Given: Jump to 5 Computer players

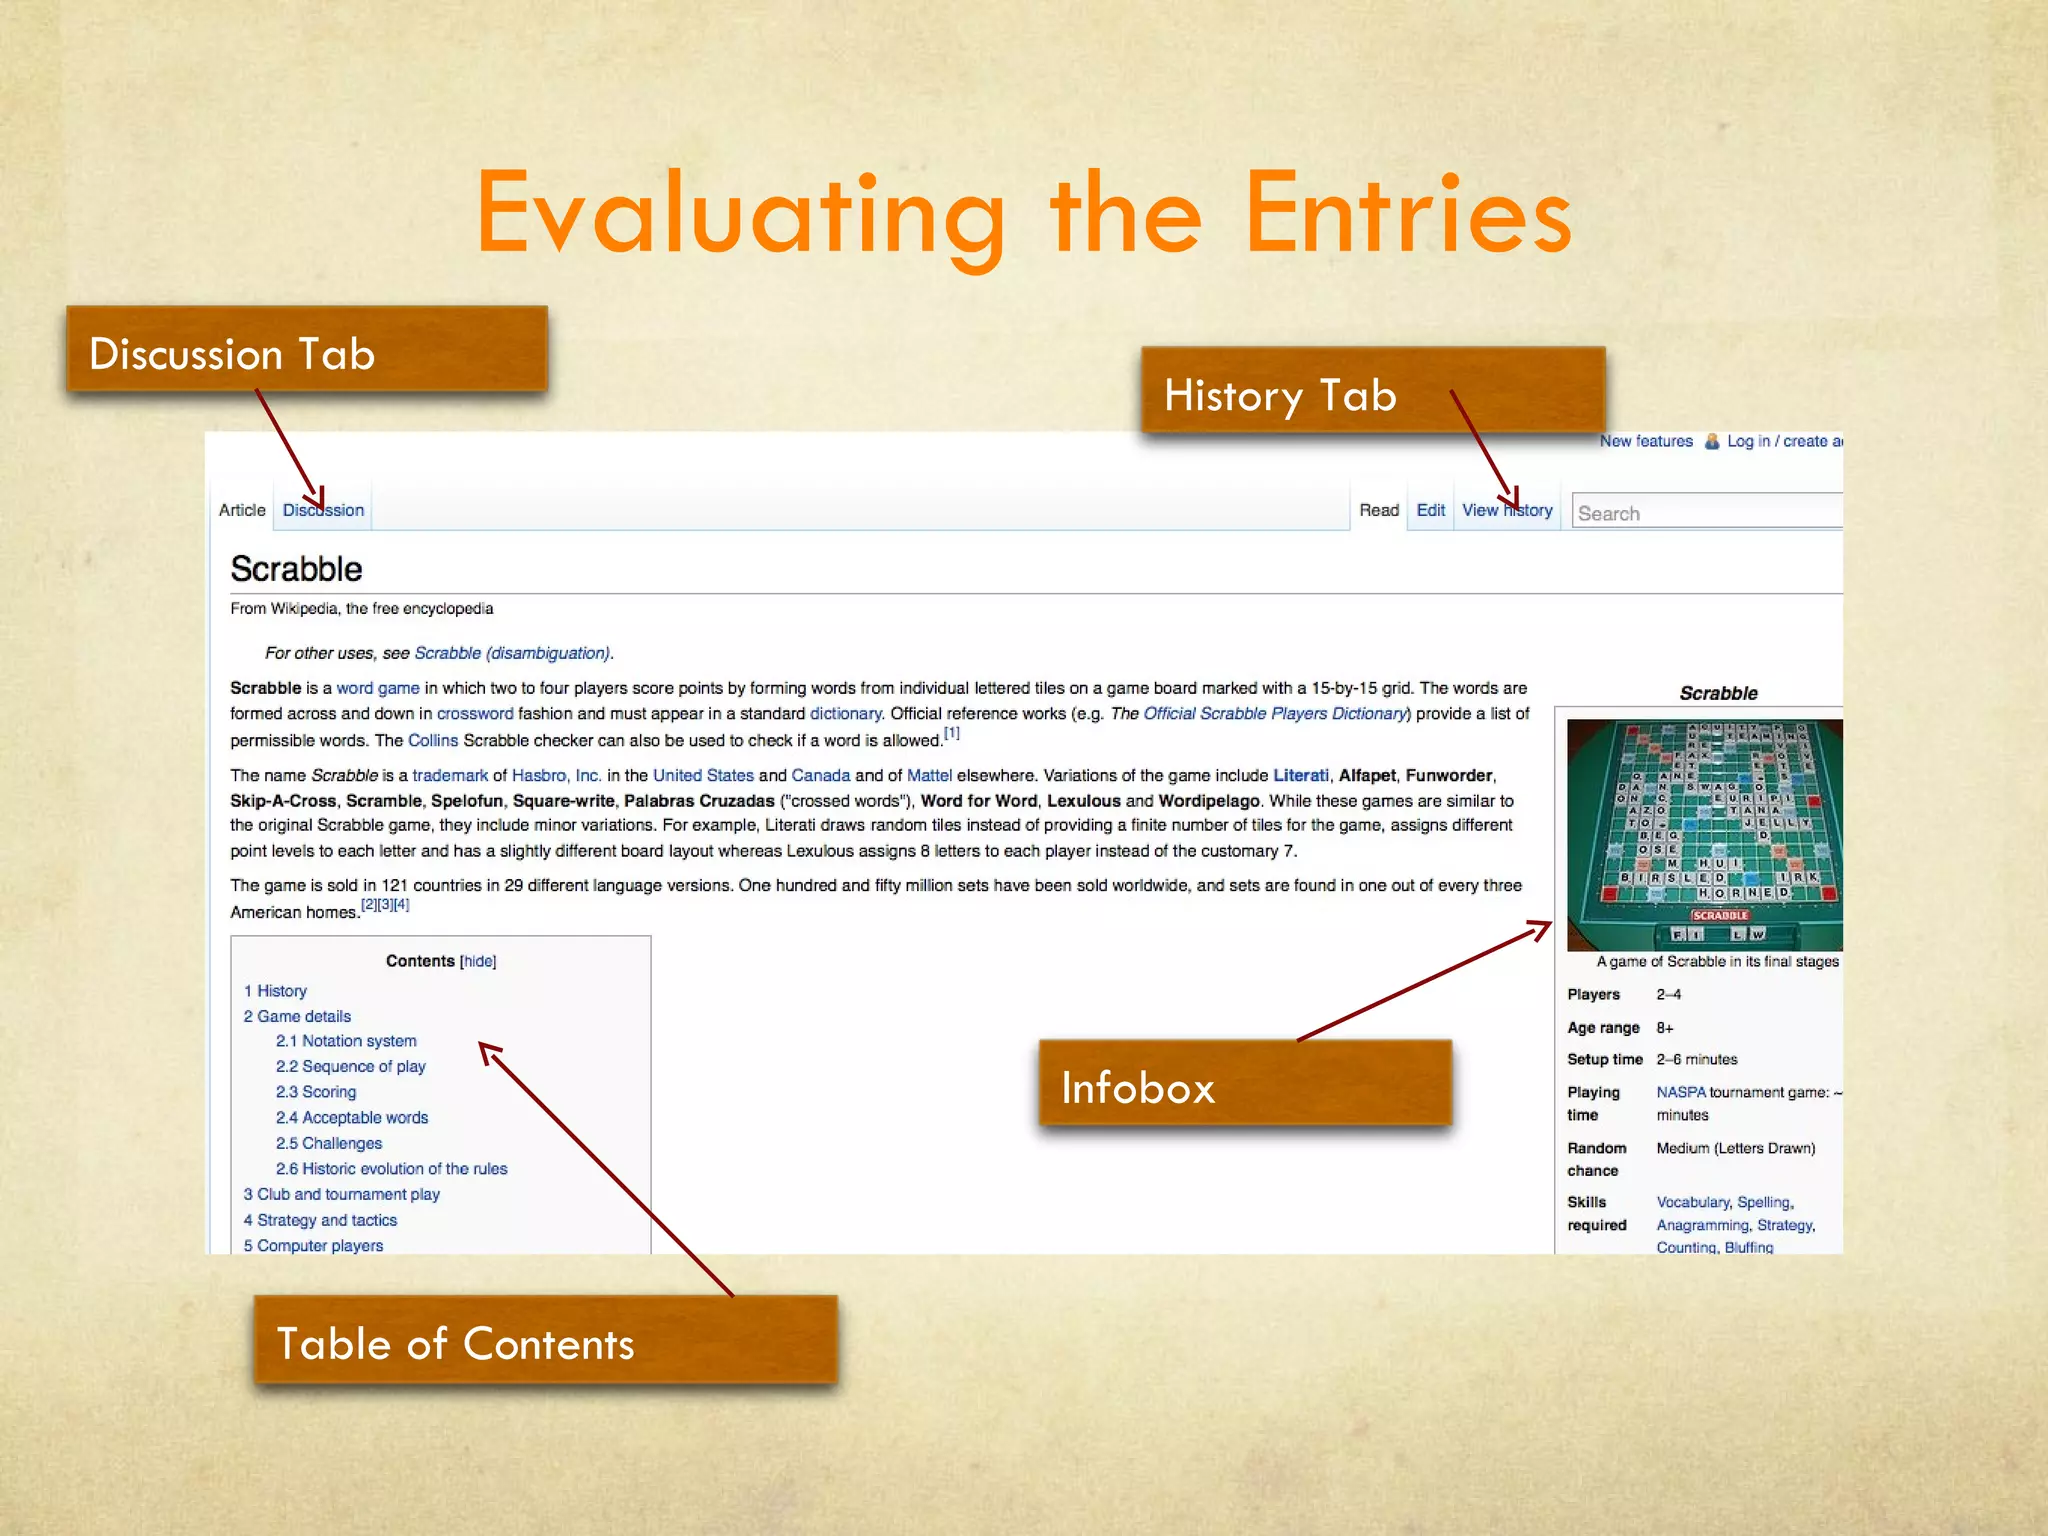Looking at the screenshot, I should coord(313,1246).
